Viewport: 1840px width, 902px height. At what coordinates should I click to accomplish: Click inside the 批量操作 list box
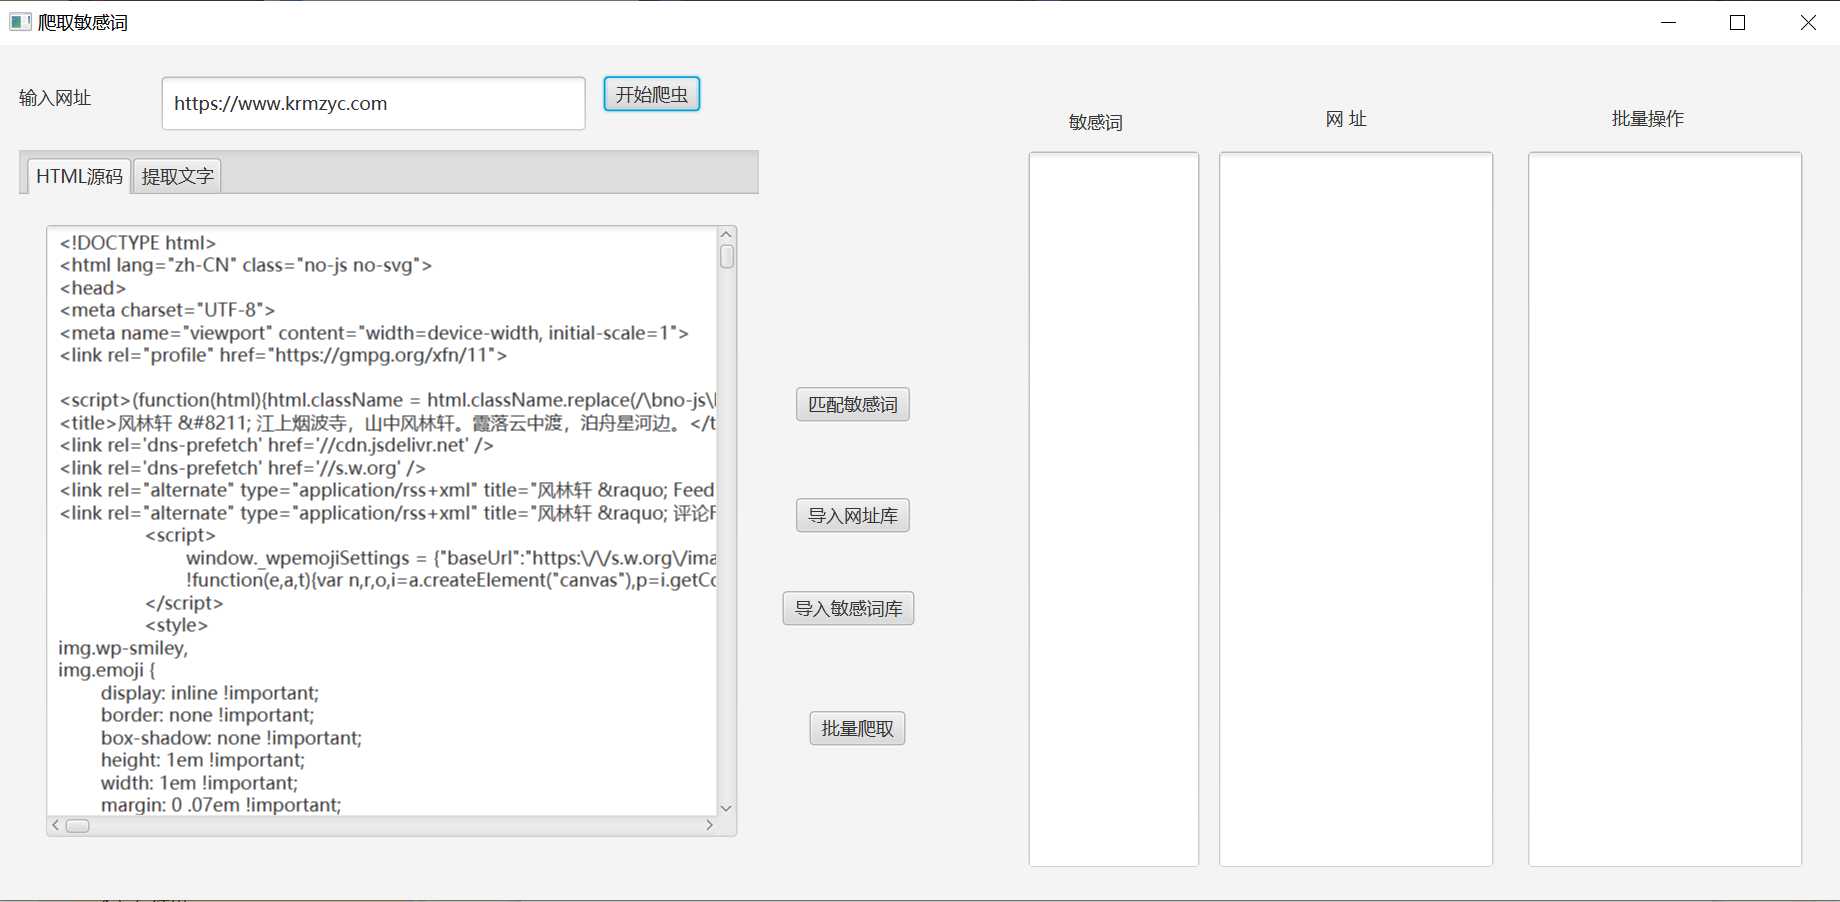[1664, 509]
